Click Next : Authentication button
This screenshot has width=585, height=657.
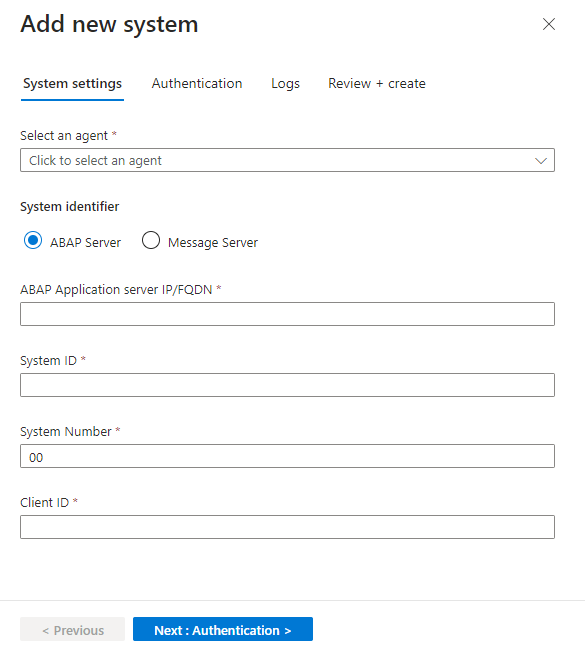[223, 629]
